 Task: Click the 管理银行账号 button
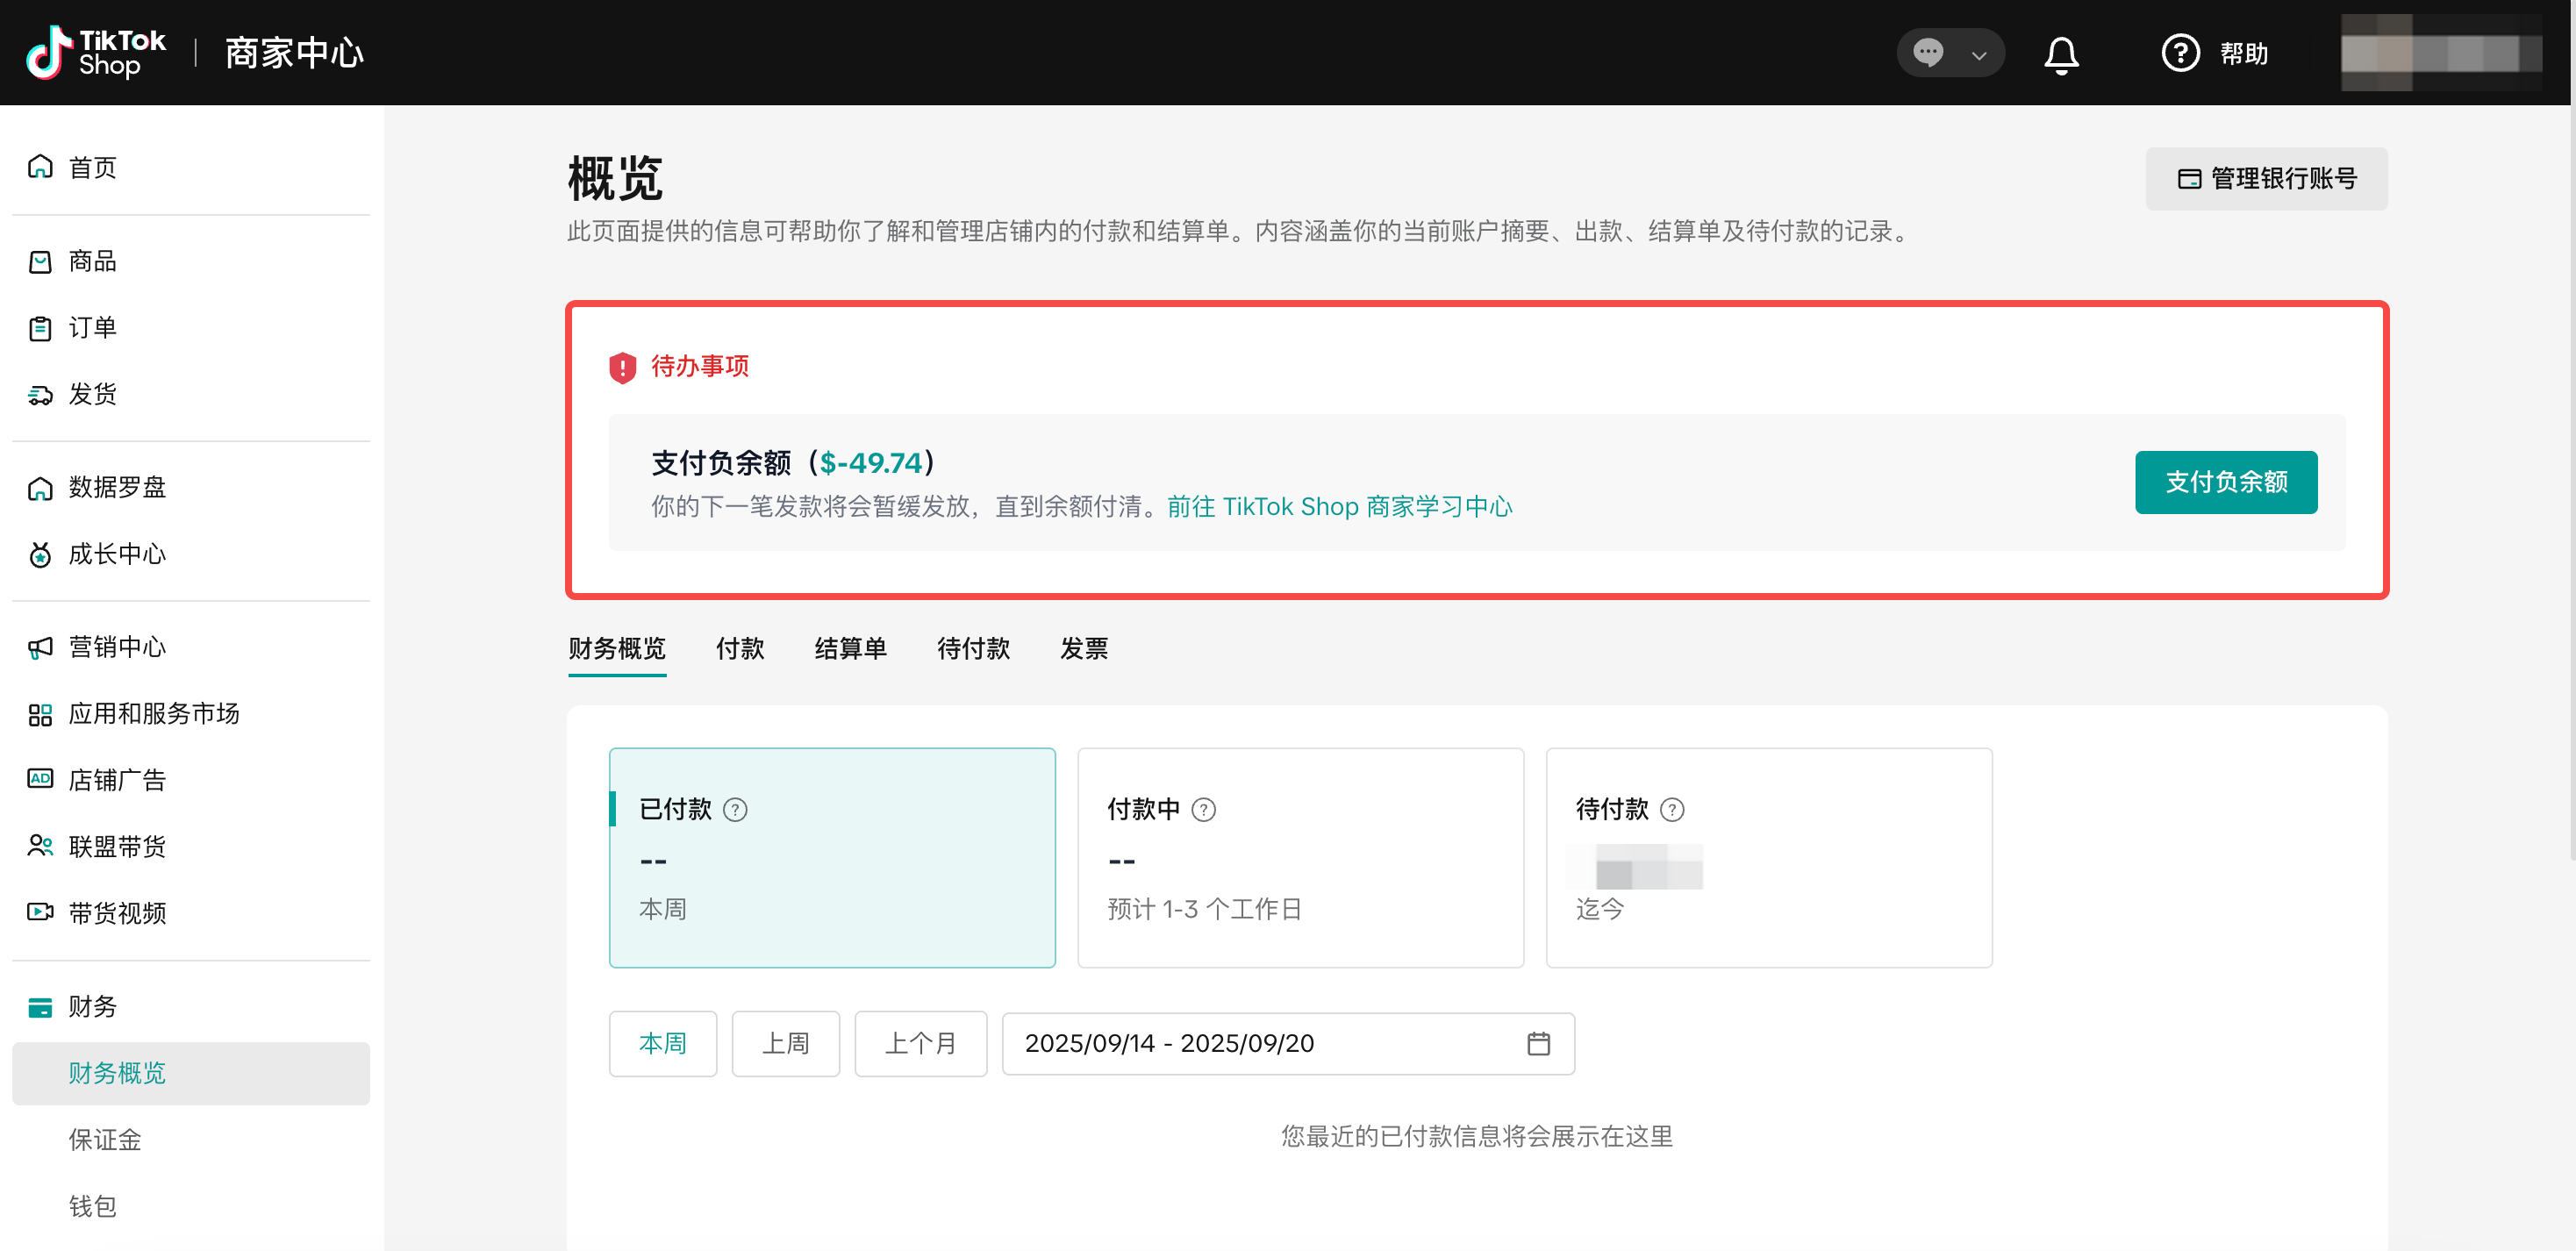(x=2266, y=179)
